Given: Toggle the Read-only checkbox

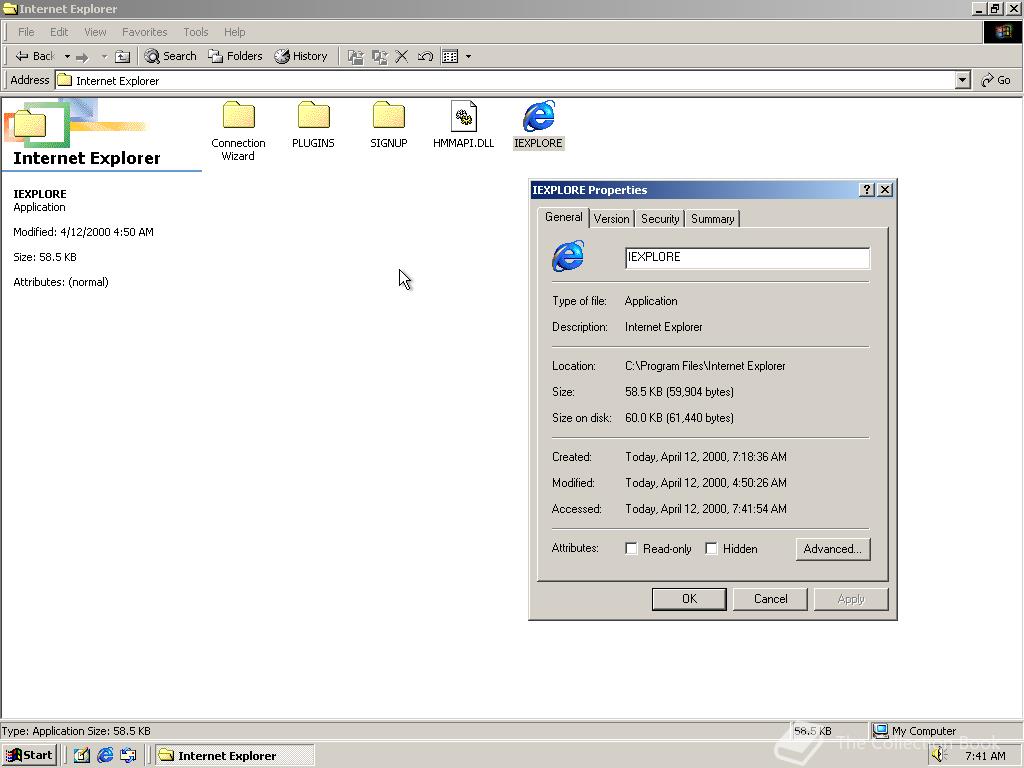Looking at the screenshot, I should 631,549.
